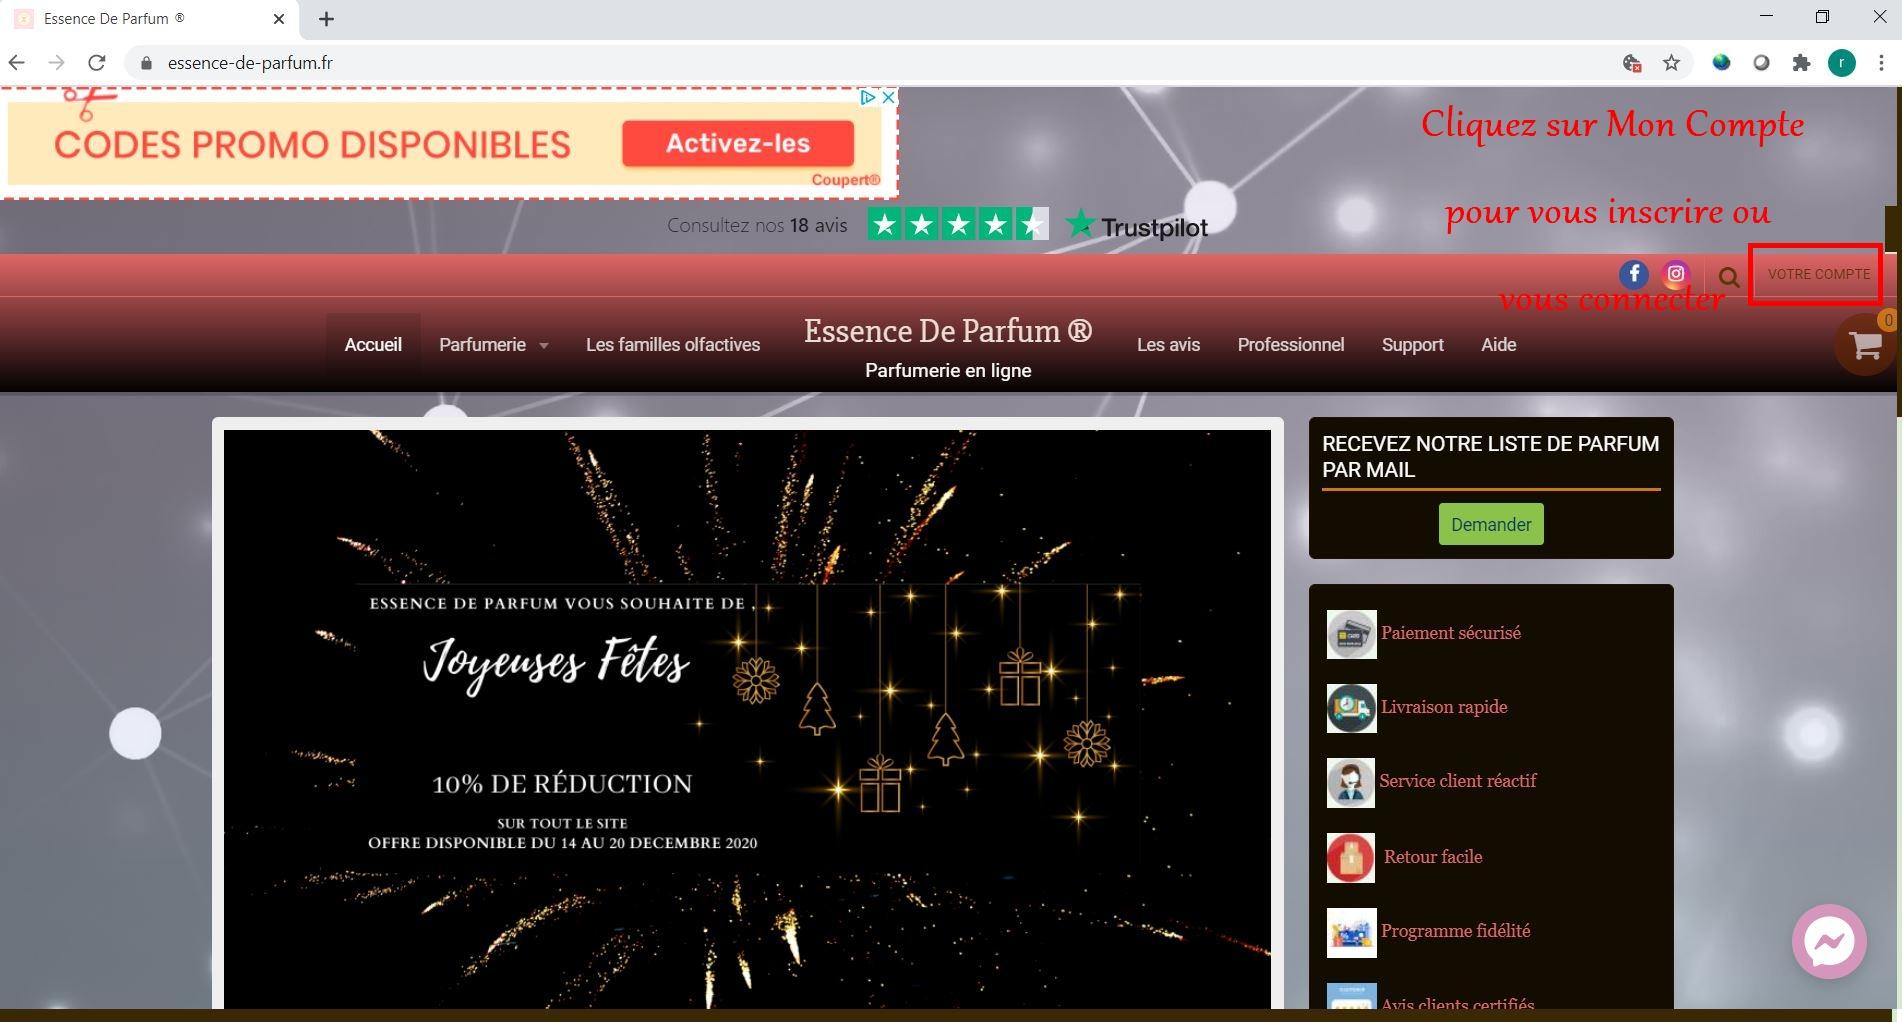
Task: Open a new browser tab
Action: (326, 18)
